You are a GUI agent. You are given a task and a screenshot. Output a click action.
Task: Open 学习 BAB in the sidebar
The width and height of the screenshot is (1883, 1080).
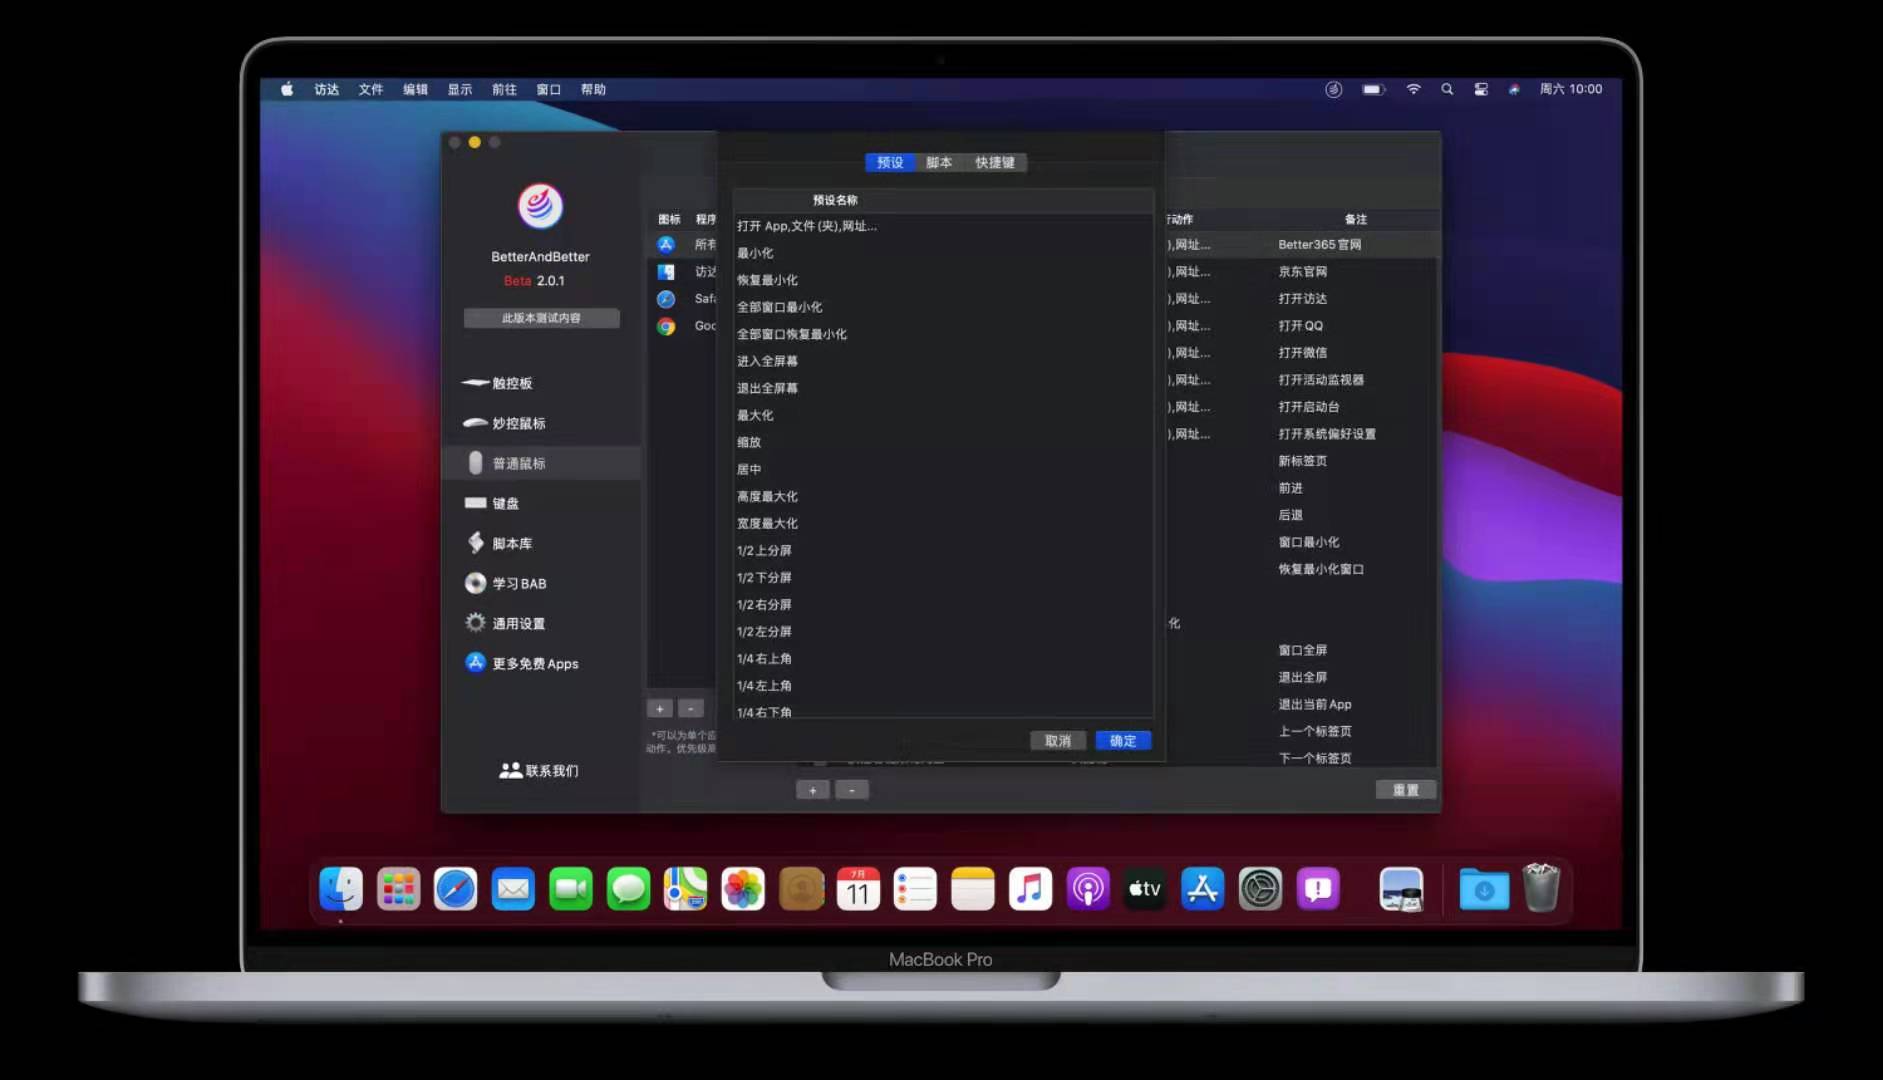(x=541, y=583)
